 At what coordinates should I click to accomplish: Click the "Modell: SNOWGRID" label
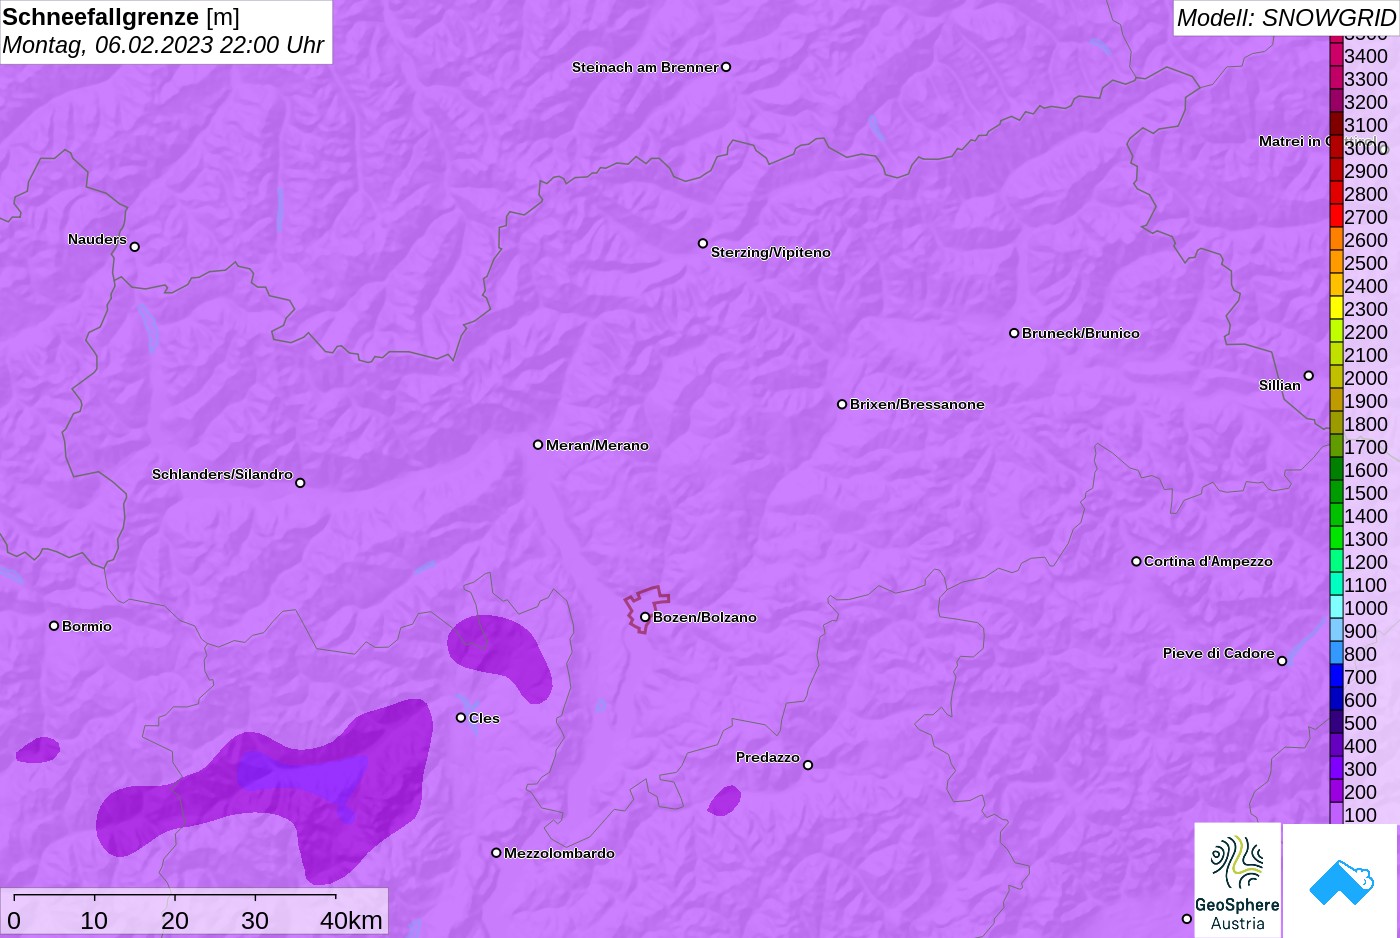(x=1286, y=18)
